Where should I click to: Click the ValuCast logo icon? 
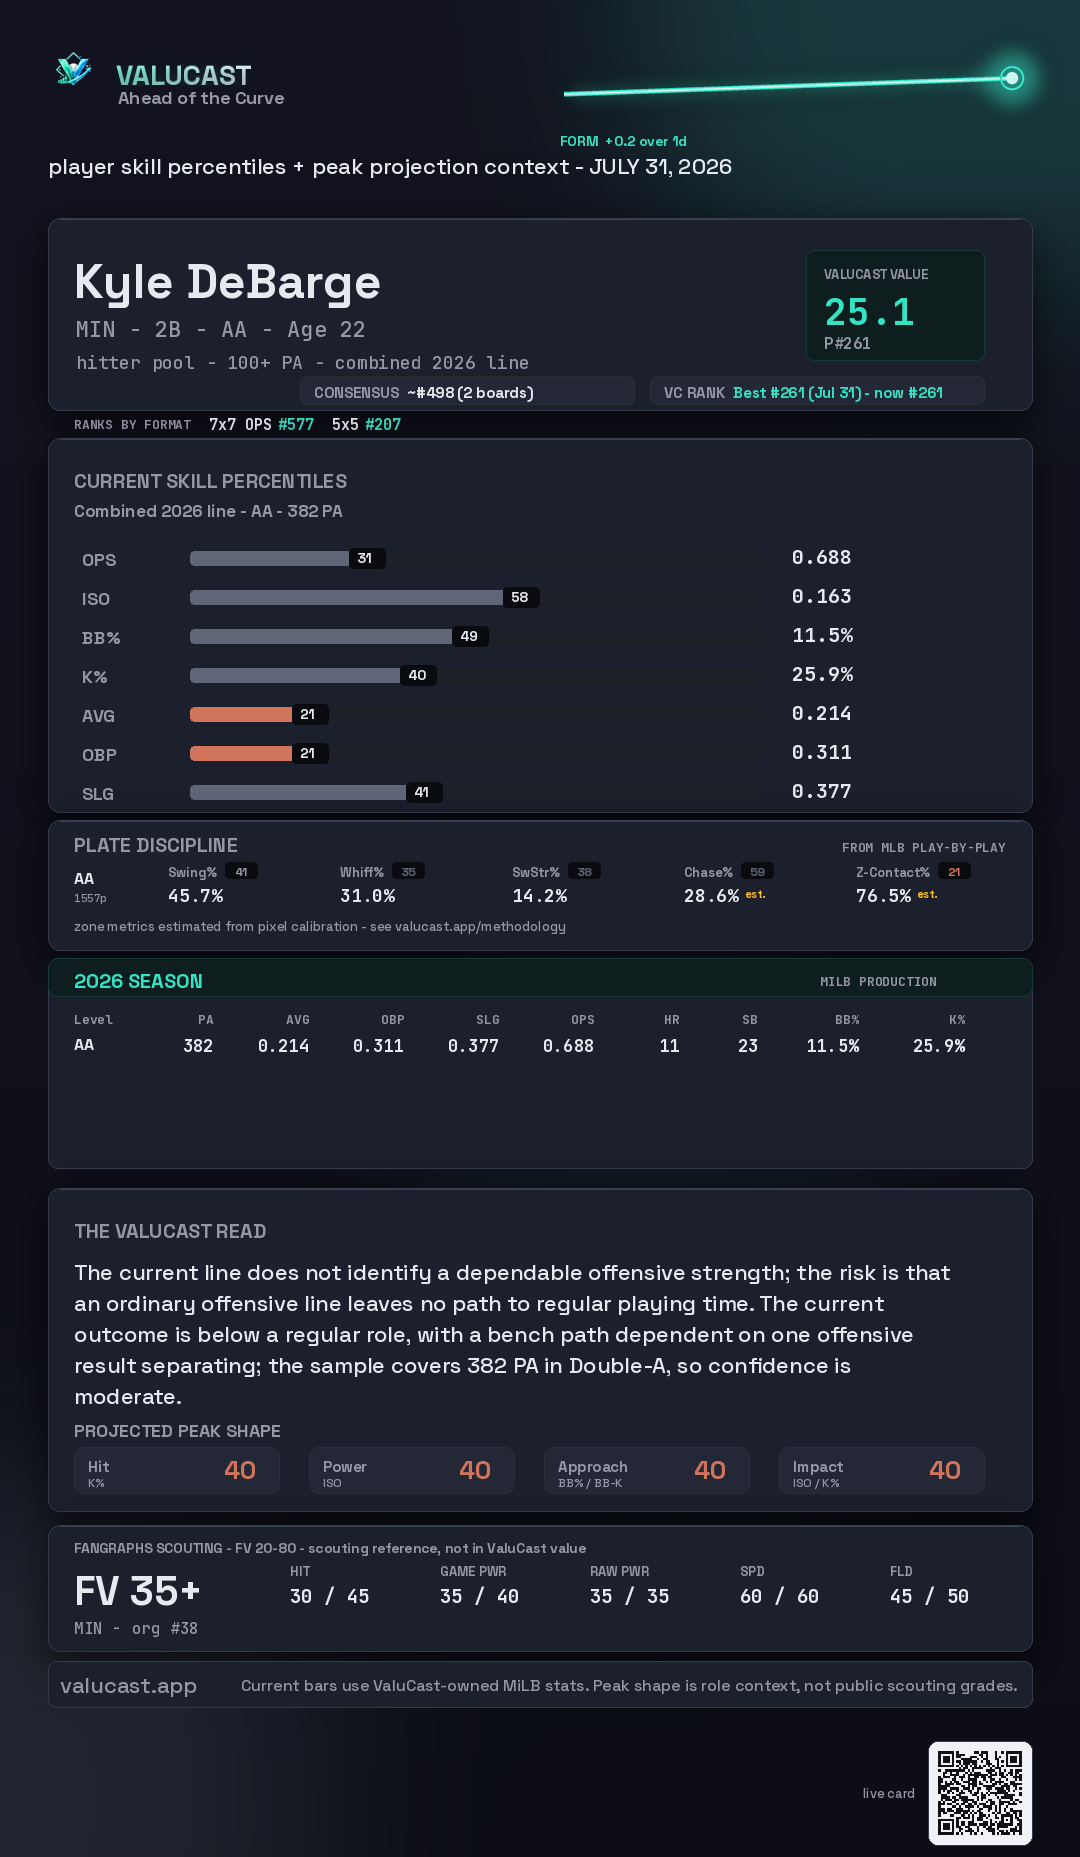(73, 69)
